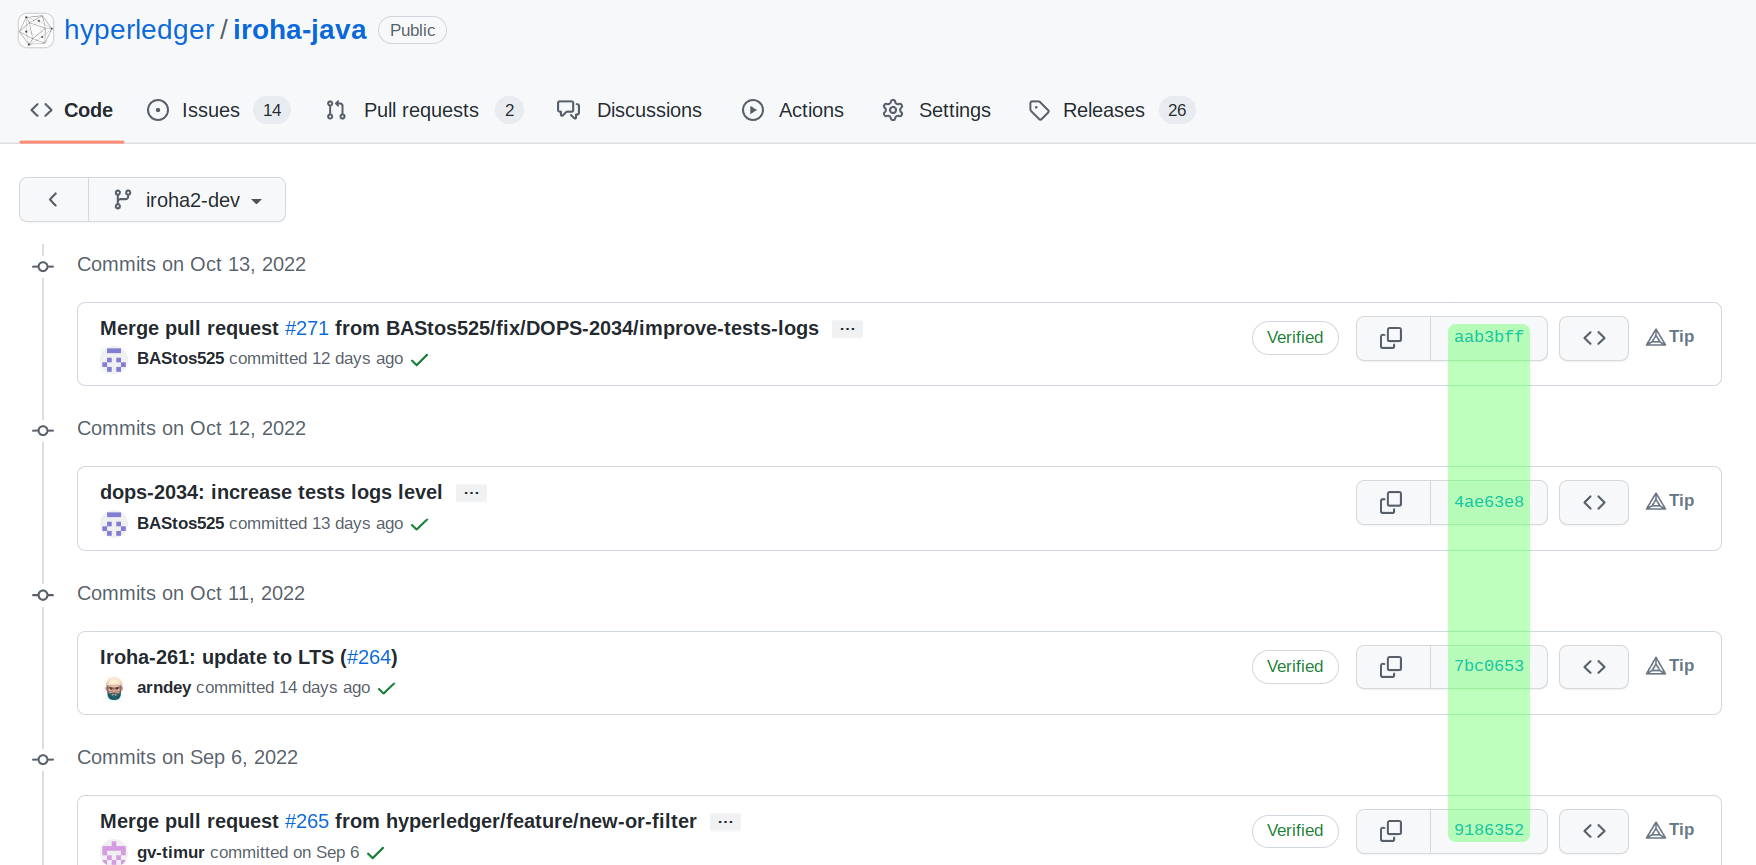
Task: Open the hyperledger organization avatar
Action: (x=36, y=30)
